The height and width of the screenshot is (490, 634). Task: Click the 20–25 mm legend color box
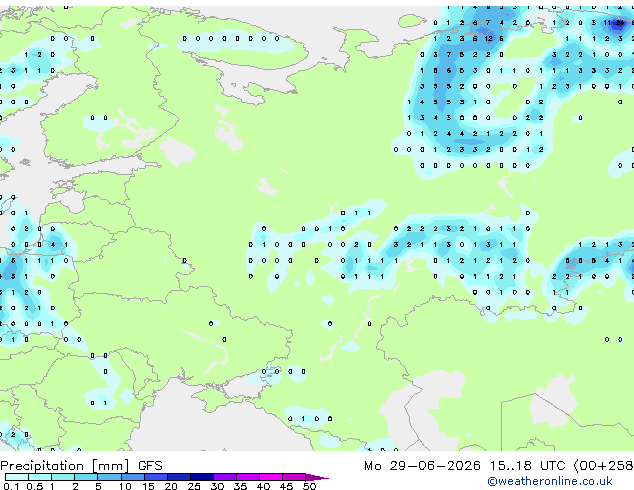[179, 477]
